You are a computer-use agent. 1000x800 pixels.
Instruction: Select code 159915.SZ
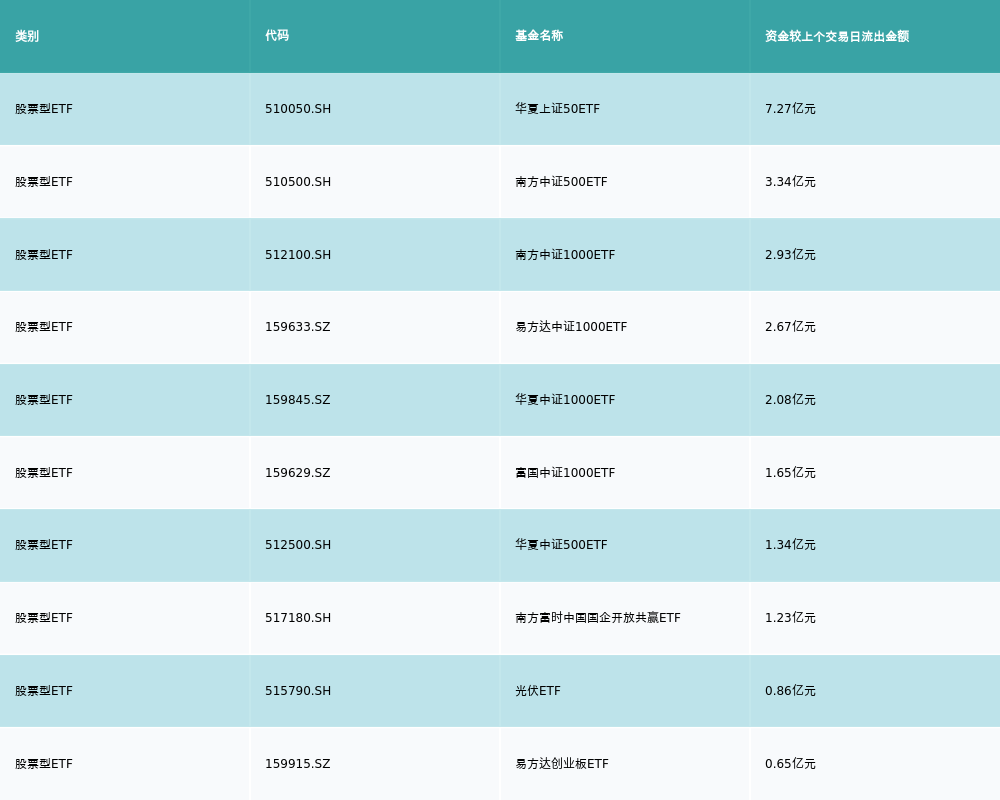coord(298,764)
